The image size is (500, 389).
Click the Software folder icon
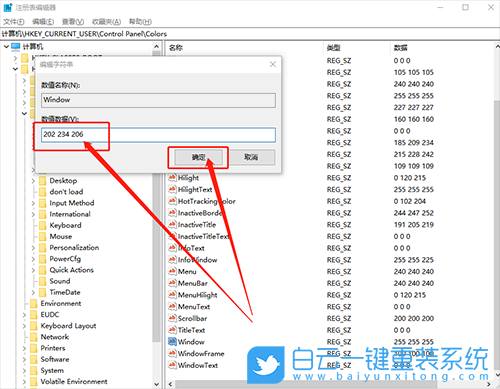pyautogui.click(x=33, y=359)
